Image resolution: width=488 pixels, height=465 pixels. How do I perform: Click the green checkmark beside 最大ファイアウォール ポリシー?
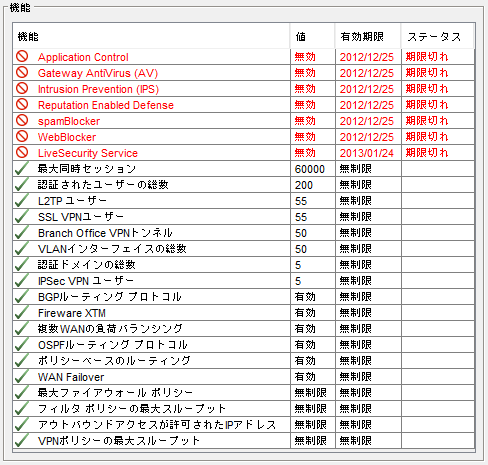22,392
